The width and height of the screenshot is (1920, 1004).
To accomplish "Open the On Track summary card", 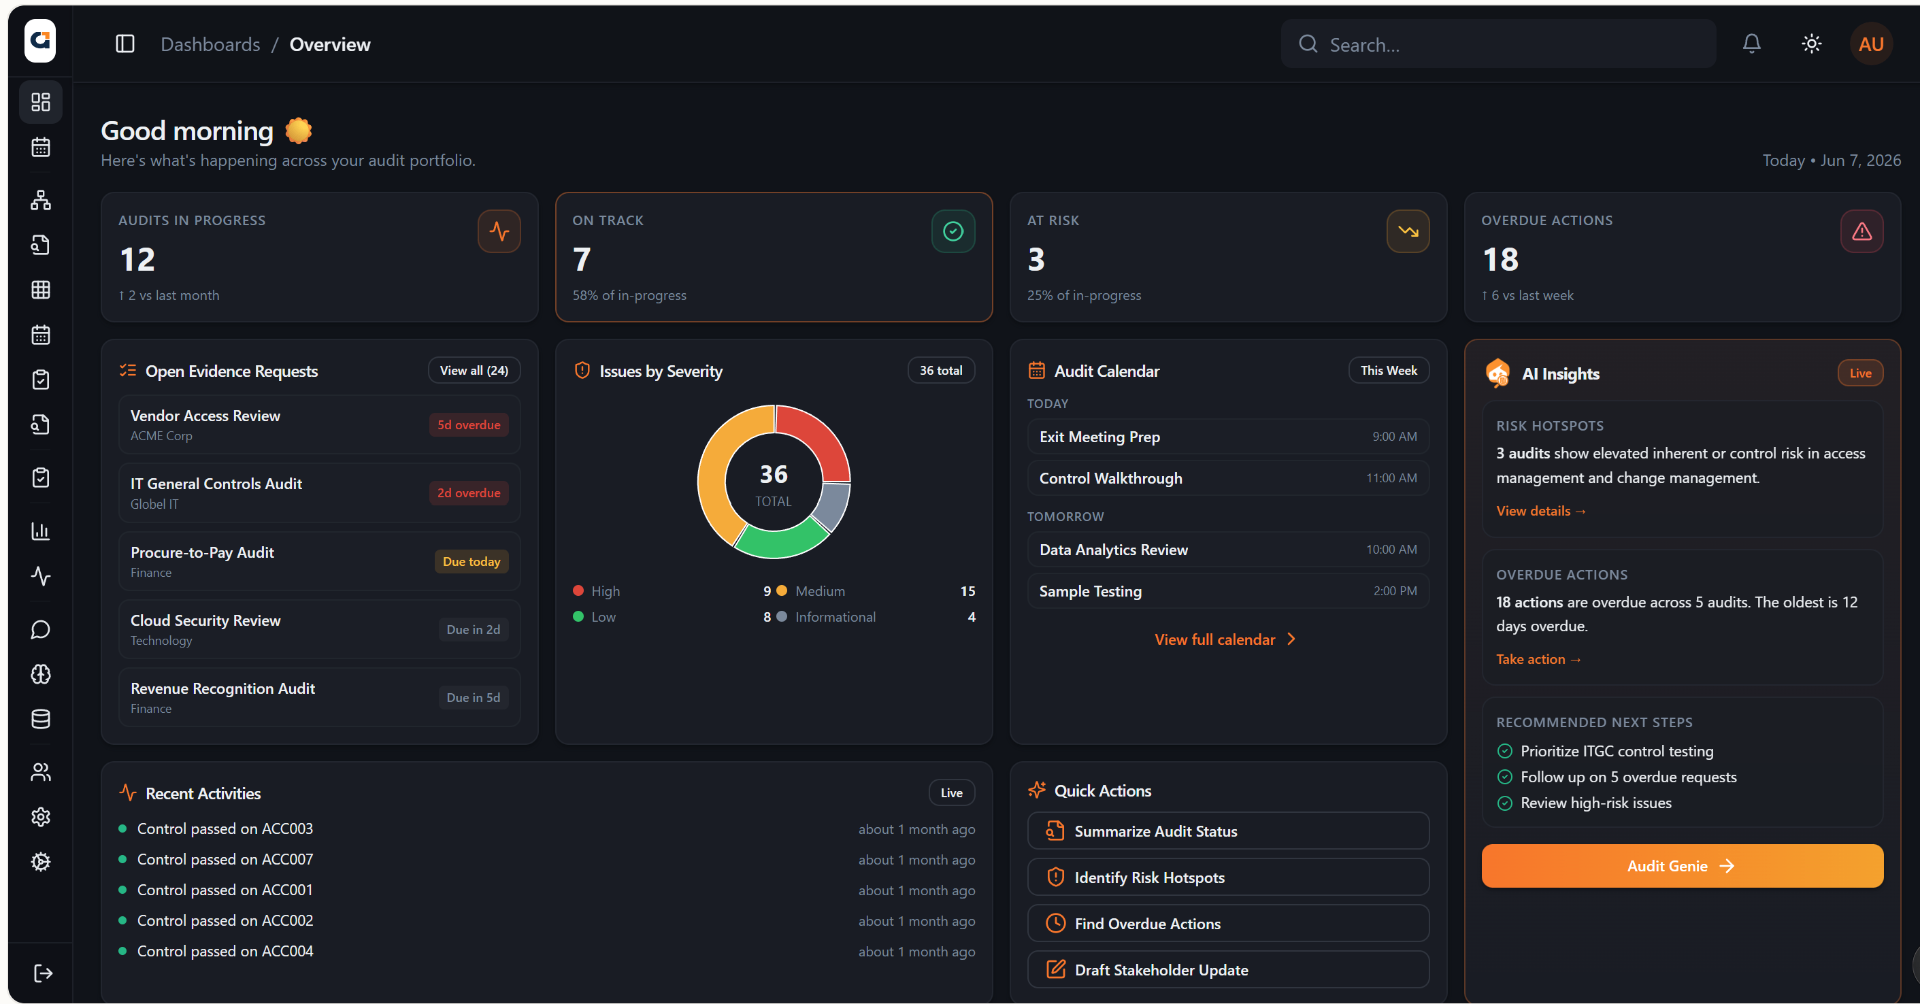I will pos(774,257).
